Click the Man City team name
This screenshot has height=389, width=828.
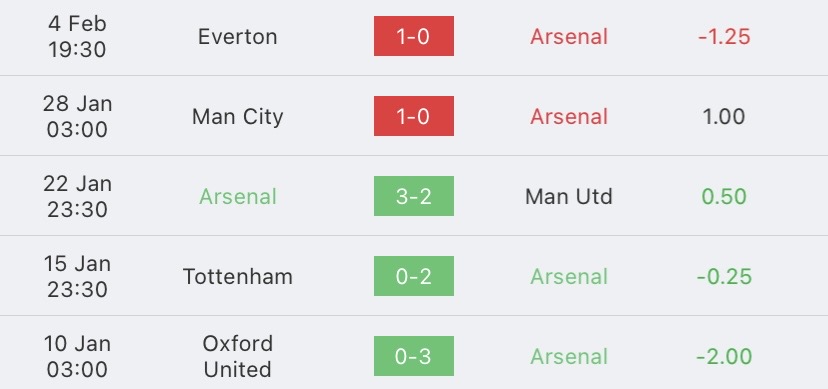(x=238, y=117)
